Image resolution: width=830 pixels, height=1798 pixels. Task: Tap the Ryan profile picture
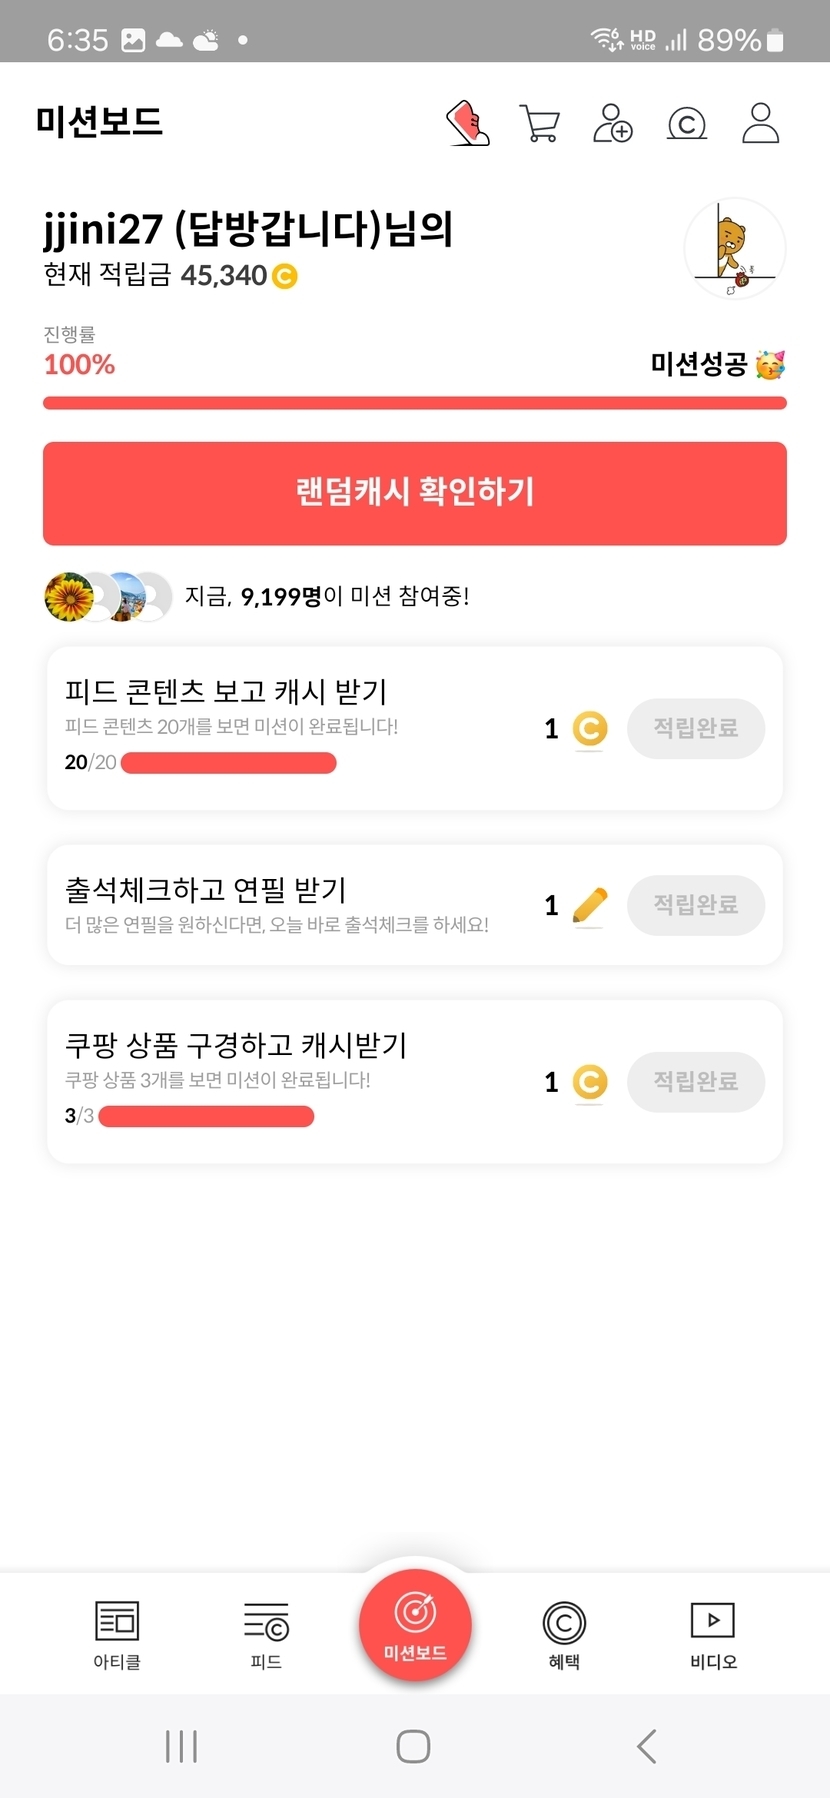click(735, 249)
